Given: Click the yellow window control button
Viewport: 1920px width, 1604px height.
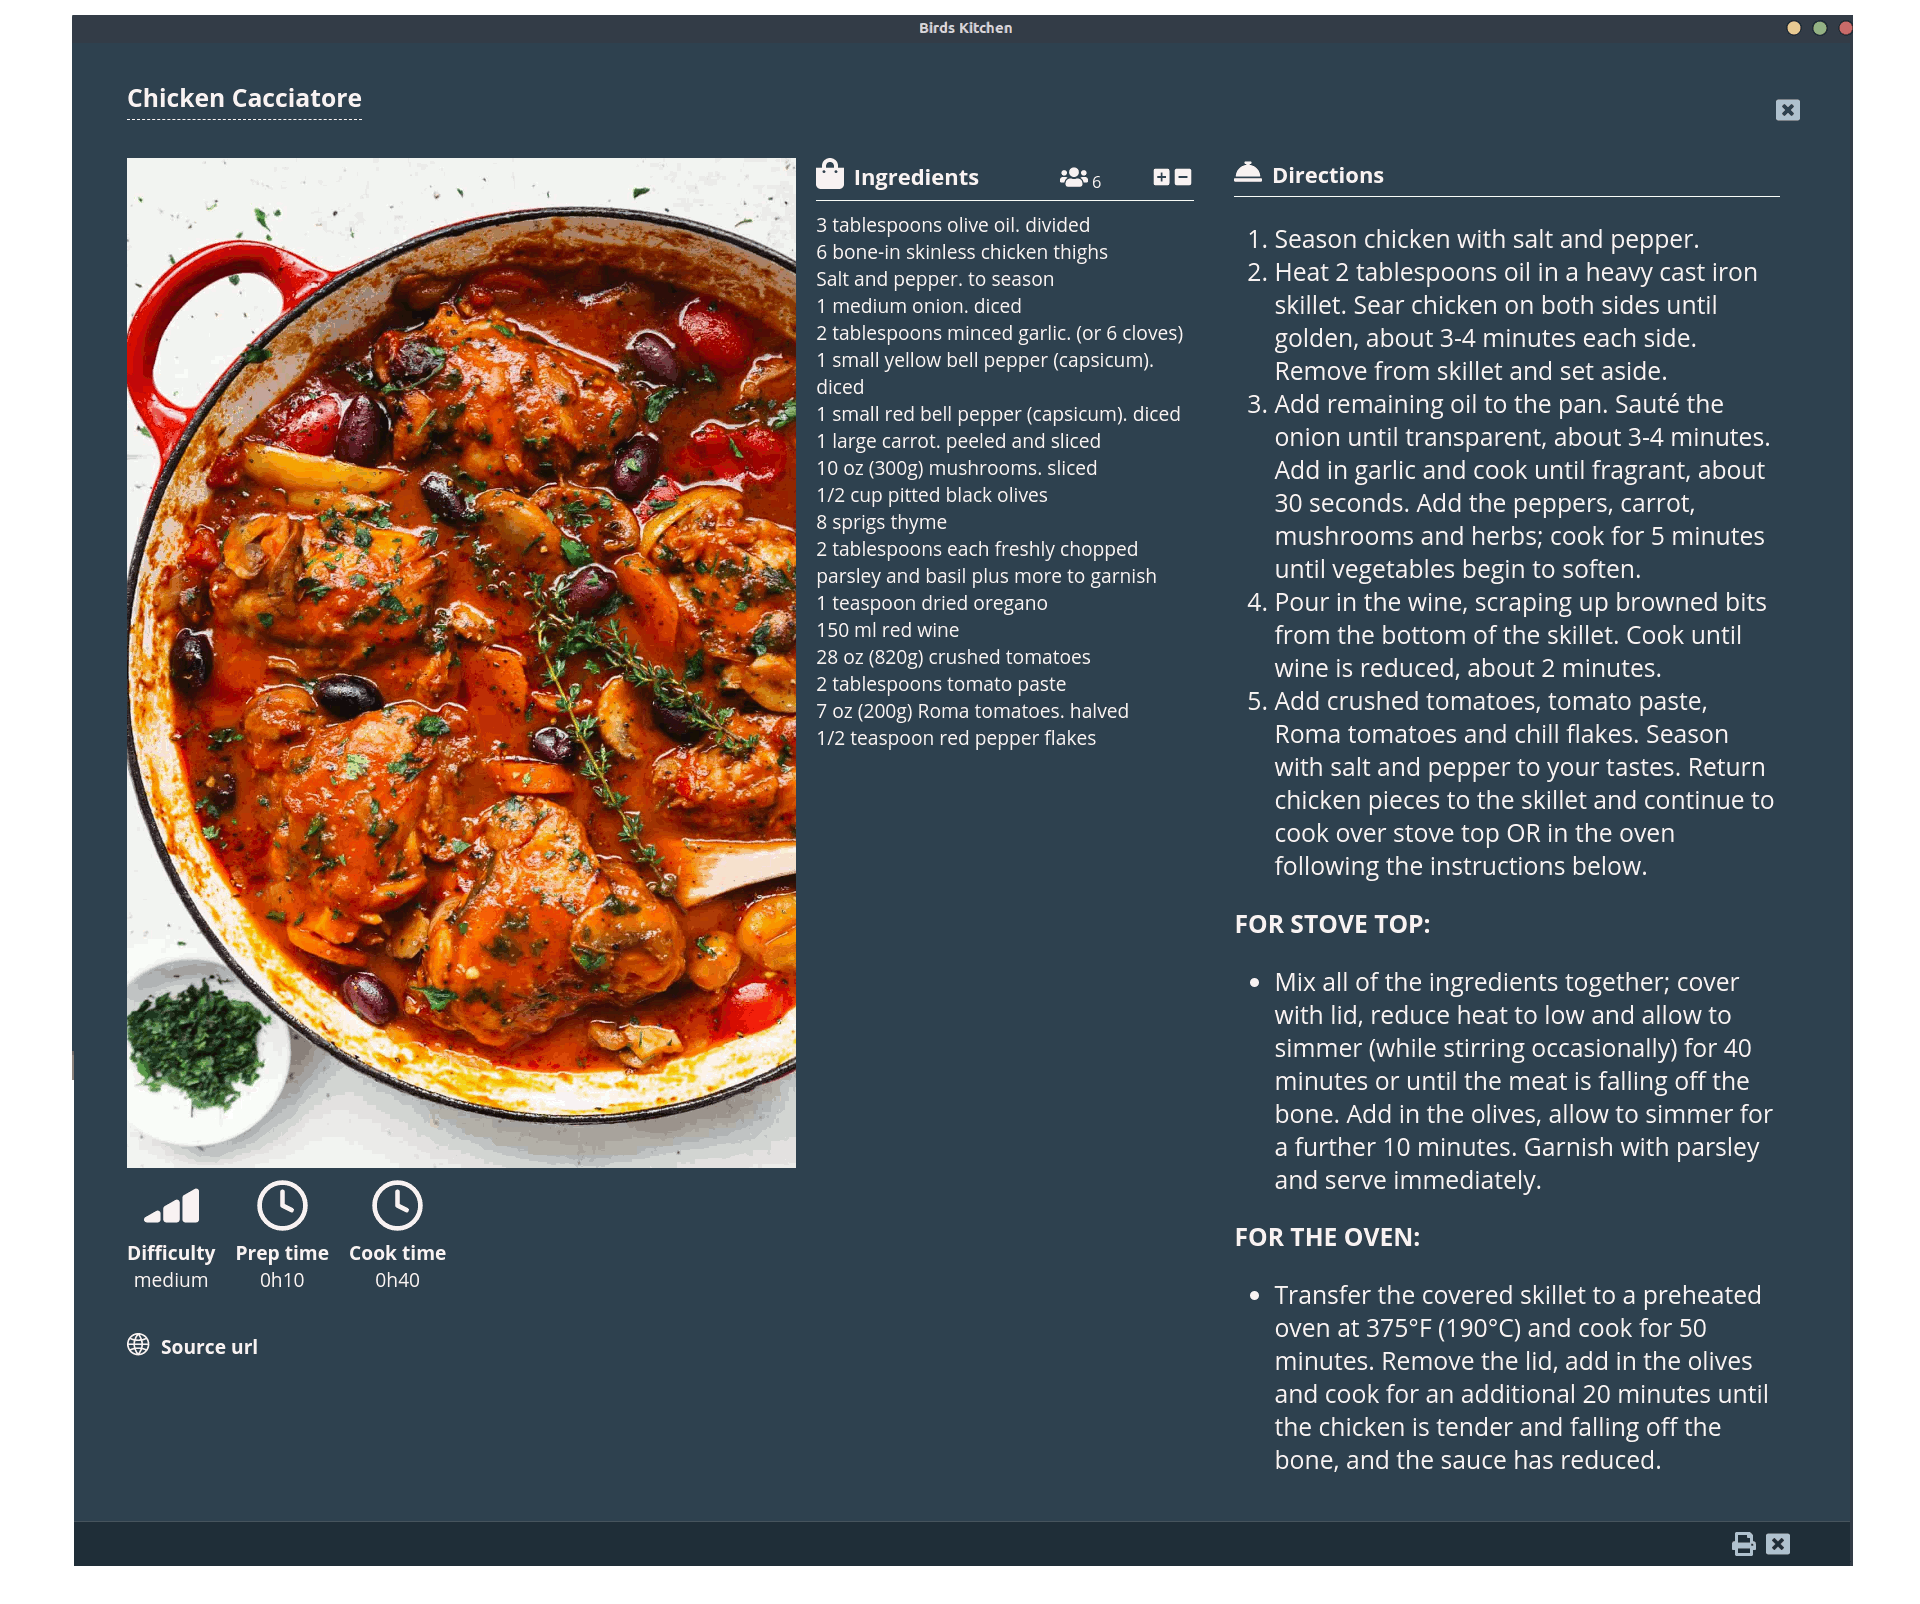Looking at the screenshot, I should pyautogui.click(x=1794, y=28).
